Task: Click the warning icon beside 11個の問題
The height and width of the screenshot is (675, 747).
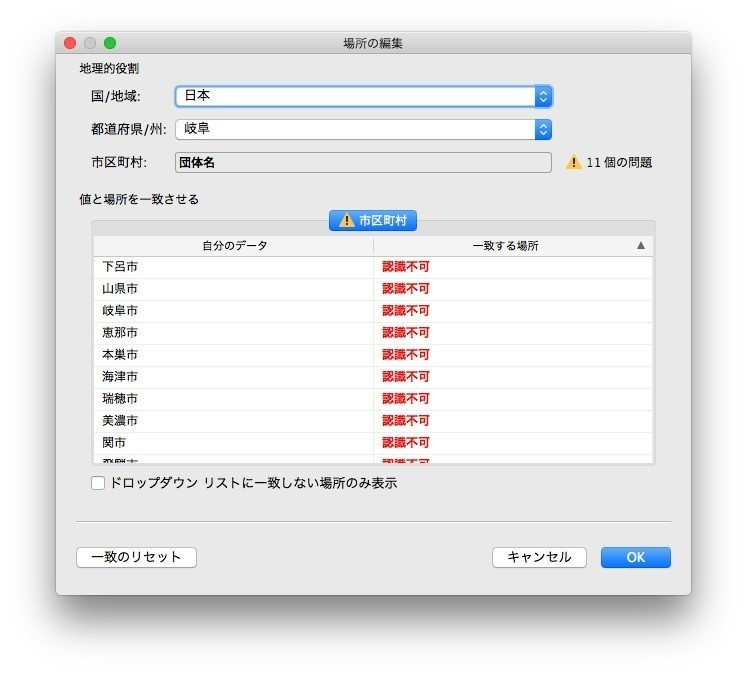Action: point(573,162)
